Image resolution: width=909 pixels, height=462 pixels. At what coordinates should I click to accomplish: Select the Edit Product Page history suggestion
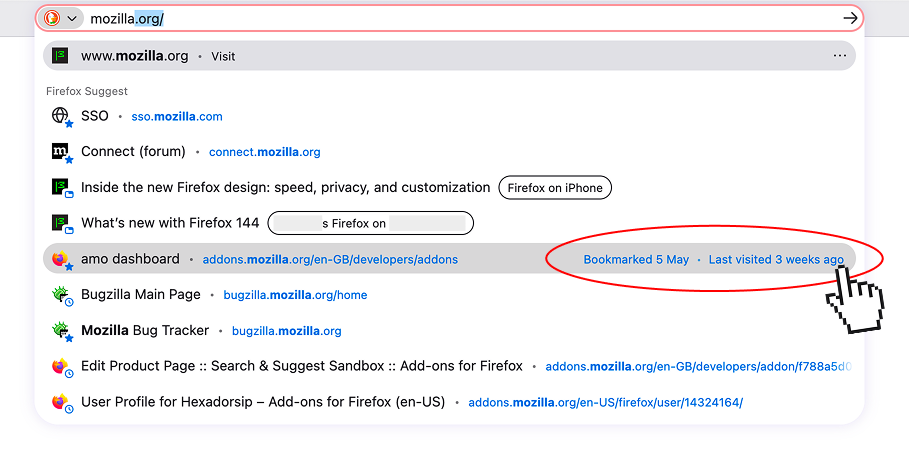click(301, 366)
